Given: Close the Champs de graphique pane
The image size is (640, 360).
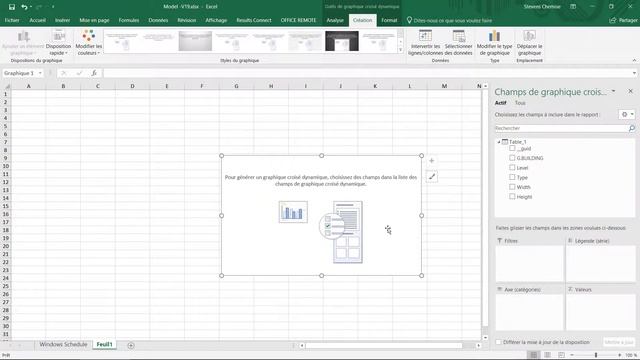Looking at the screenshot, I should (x=630, y=91).
